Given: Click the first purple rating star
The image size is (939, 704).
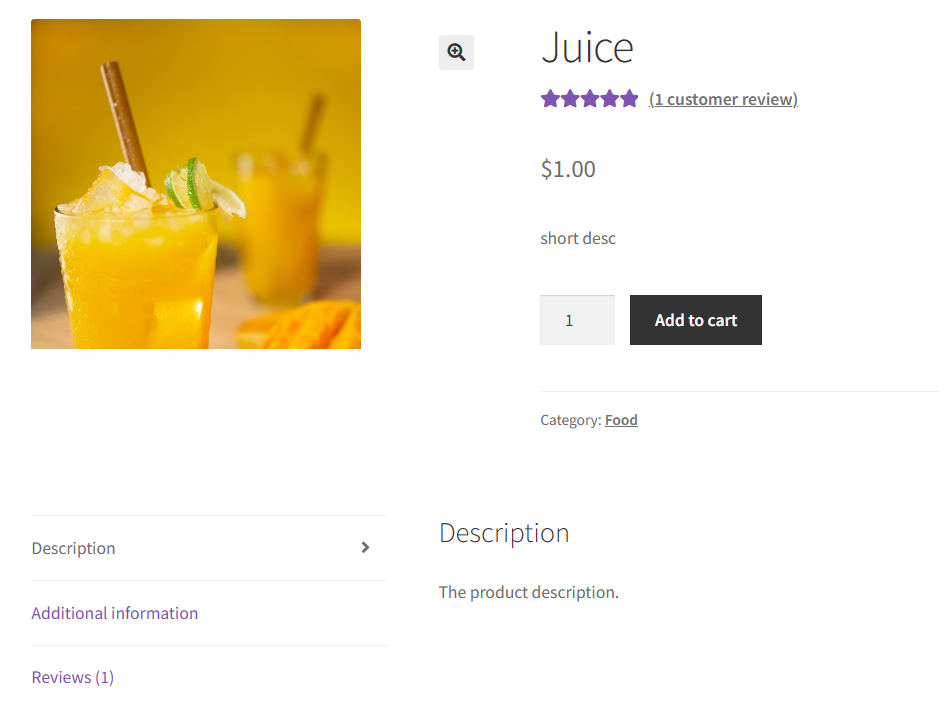Looking at the screenshot, I should tap(550, 98).
